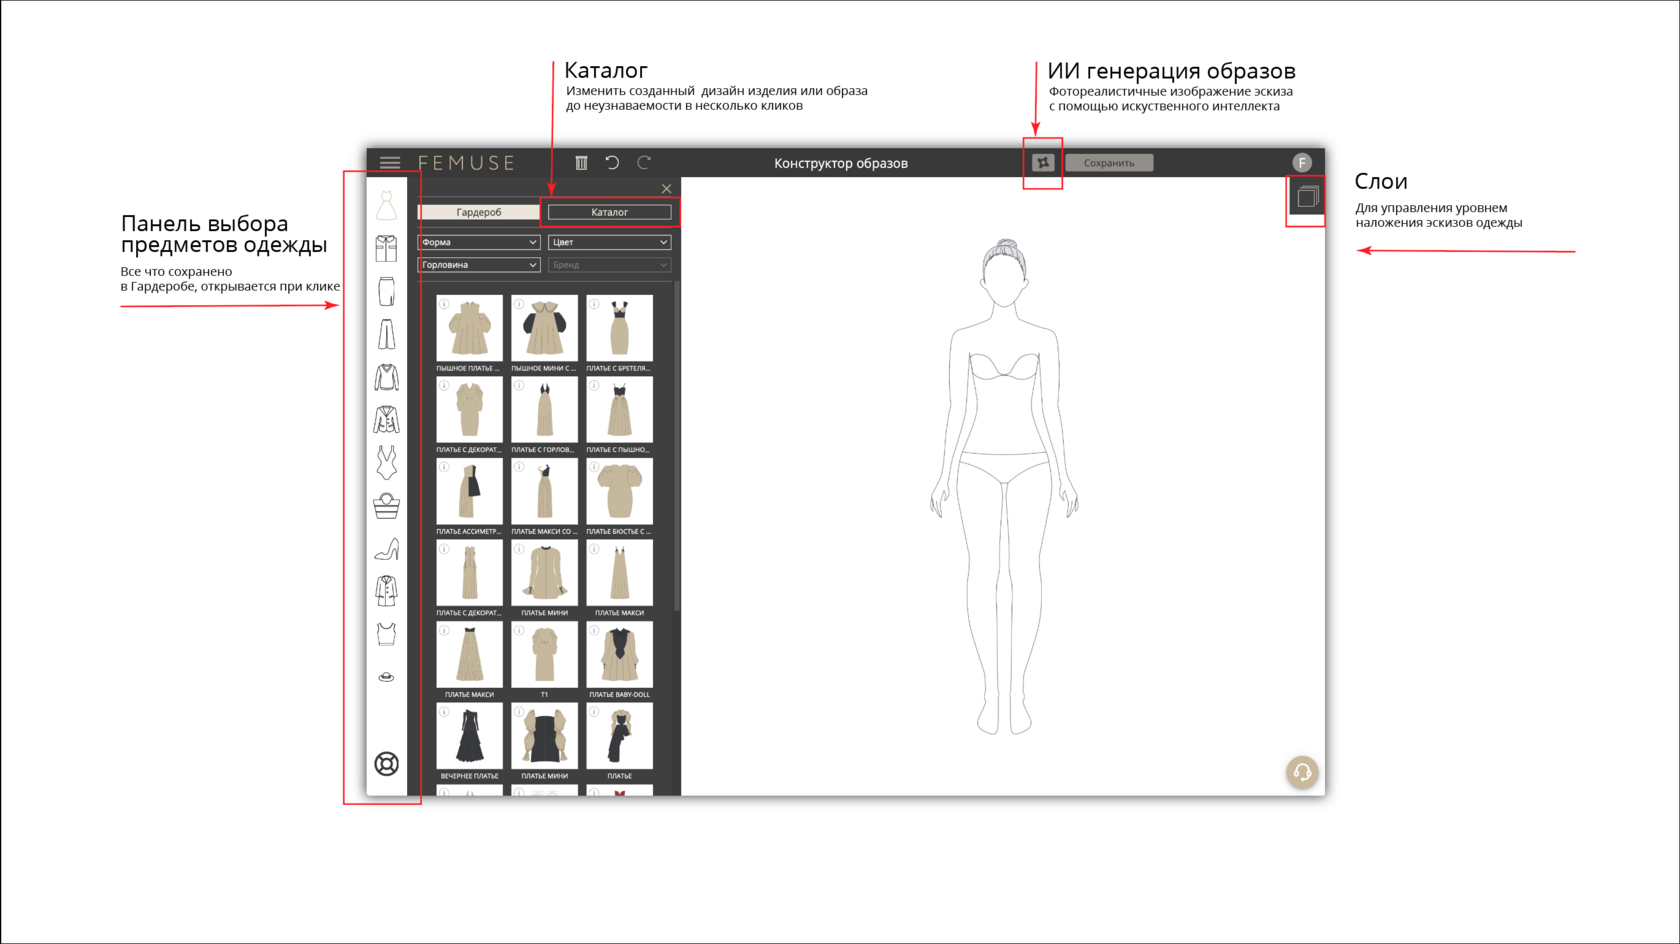The width and height of the screenshot is (1680, 944).
Task: Undo the last action
Action: (612, 162)
